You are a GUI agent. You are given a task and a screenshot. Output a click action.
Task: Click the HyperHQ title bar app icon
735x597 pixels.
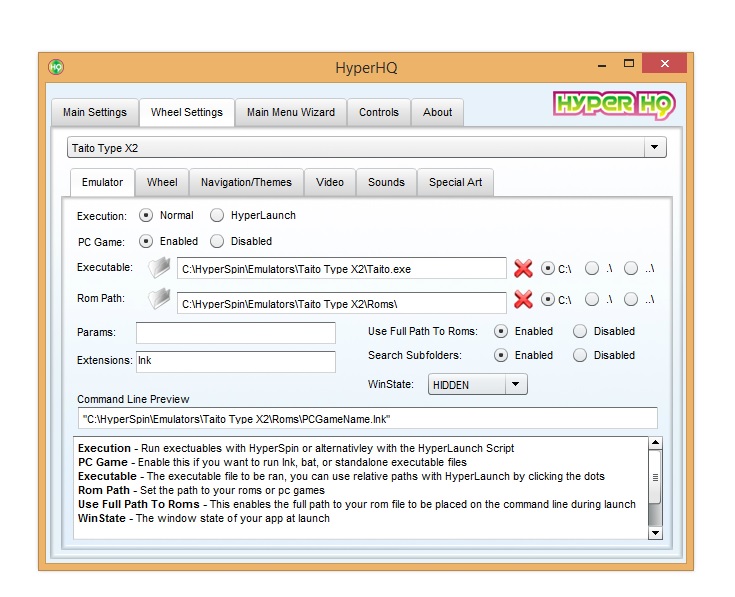coord(56,67)
